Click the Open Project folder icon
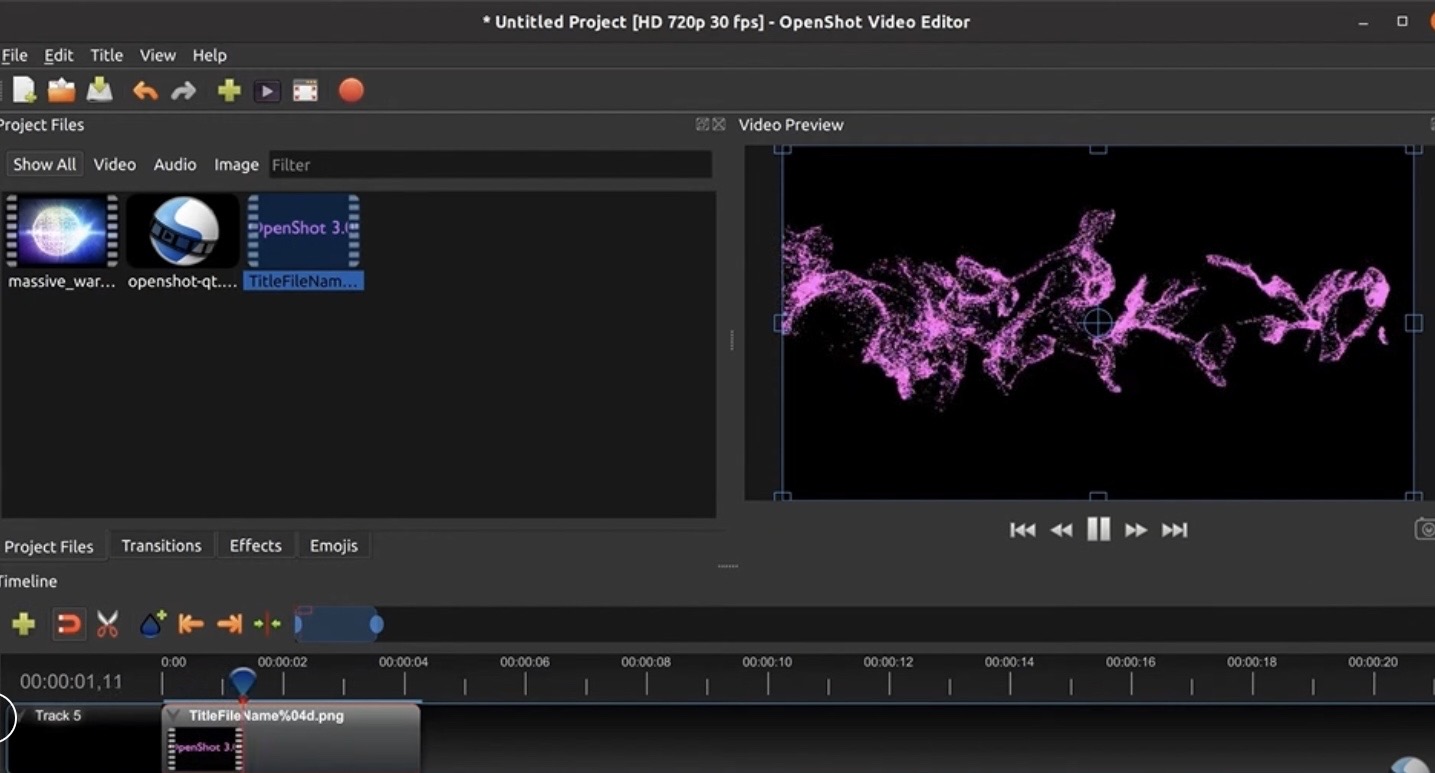Image resolution: width=1435 pixels, height=773 pixels. pos(62,91)
